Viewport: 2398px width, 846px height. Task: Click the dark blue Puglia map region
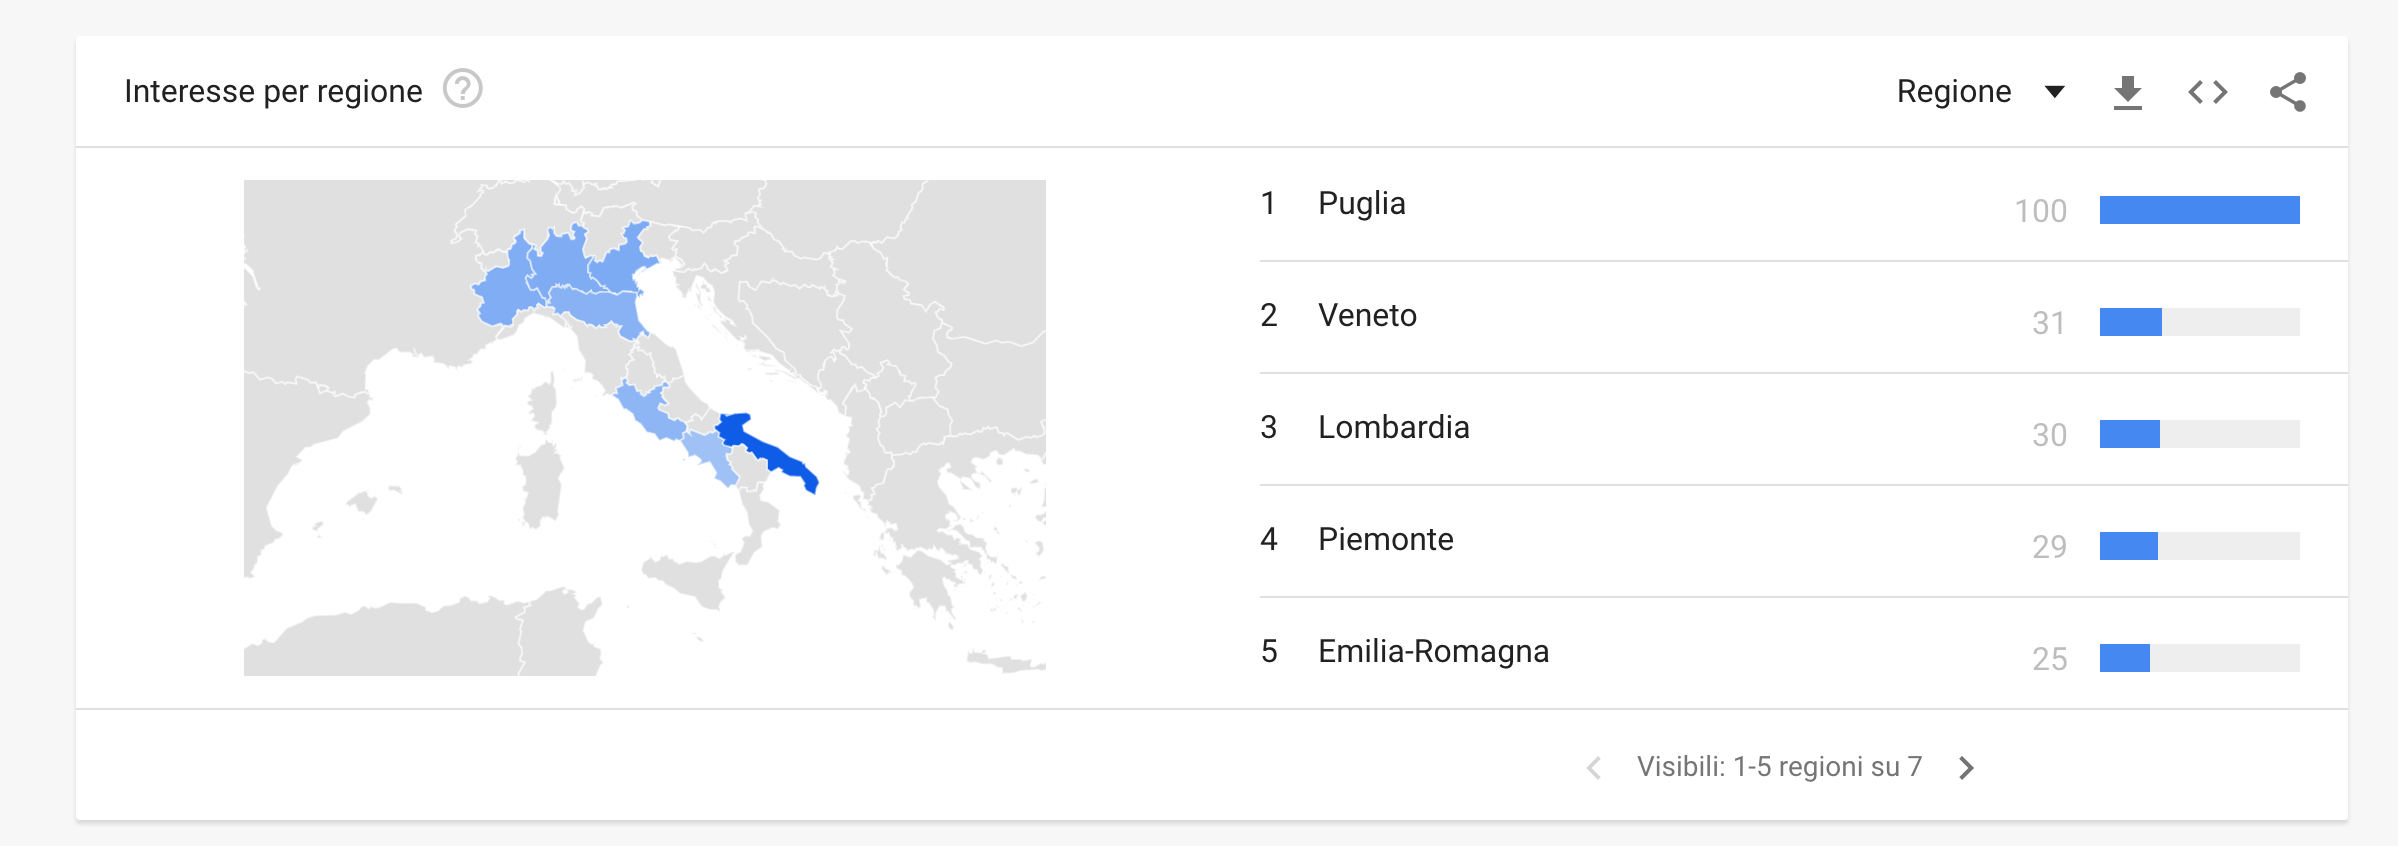765,449
